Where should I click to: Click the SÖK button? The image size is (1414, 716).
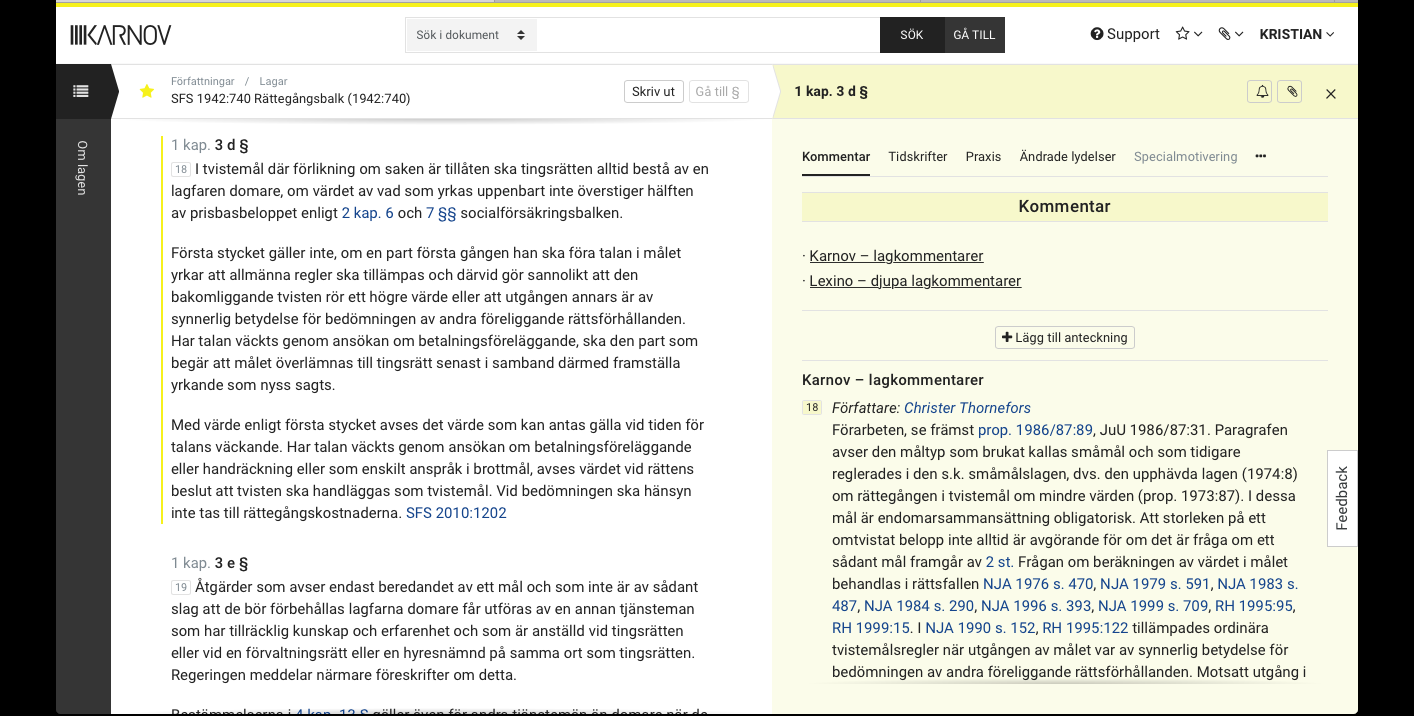tap(912, 35)
